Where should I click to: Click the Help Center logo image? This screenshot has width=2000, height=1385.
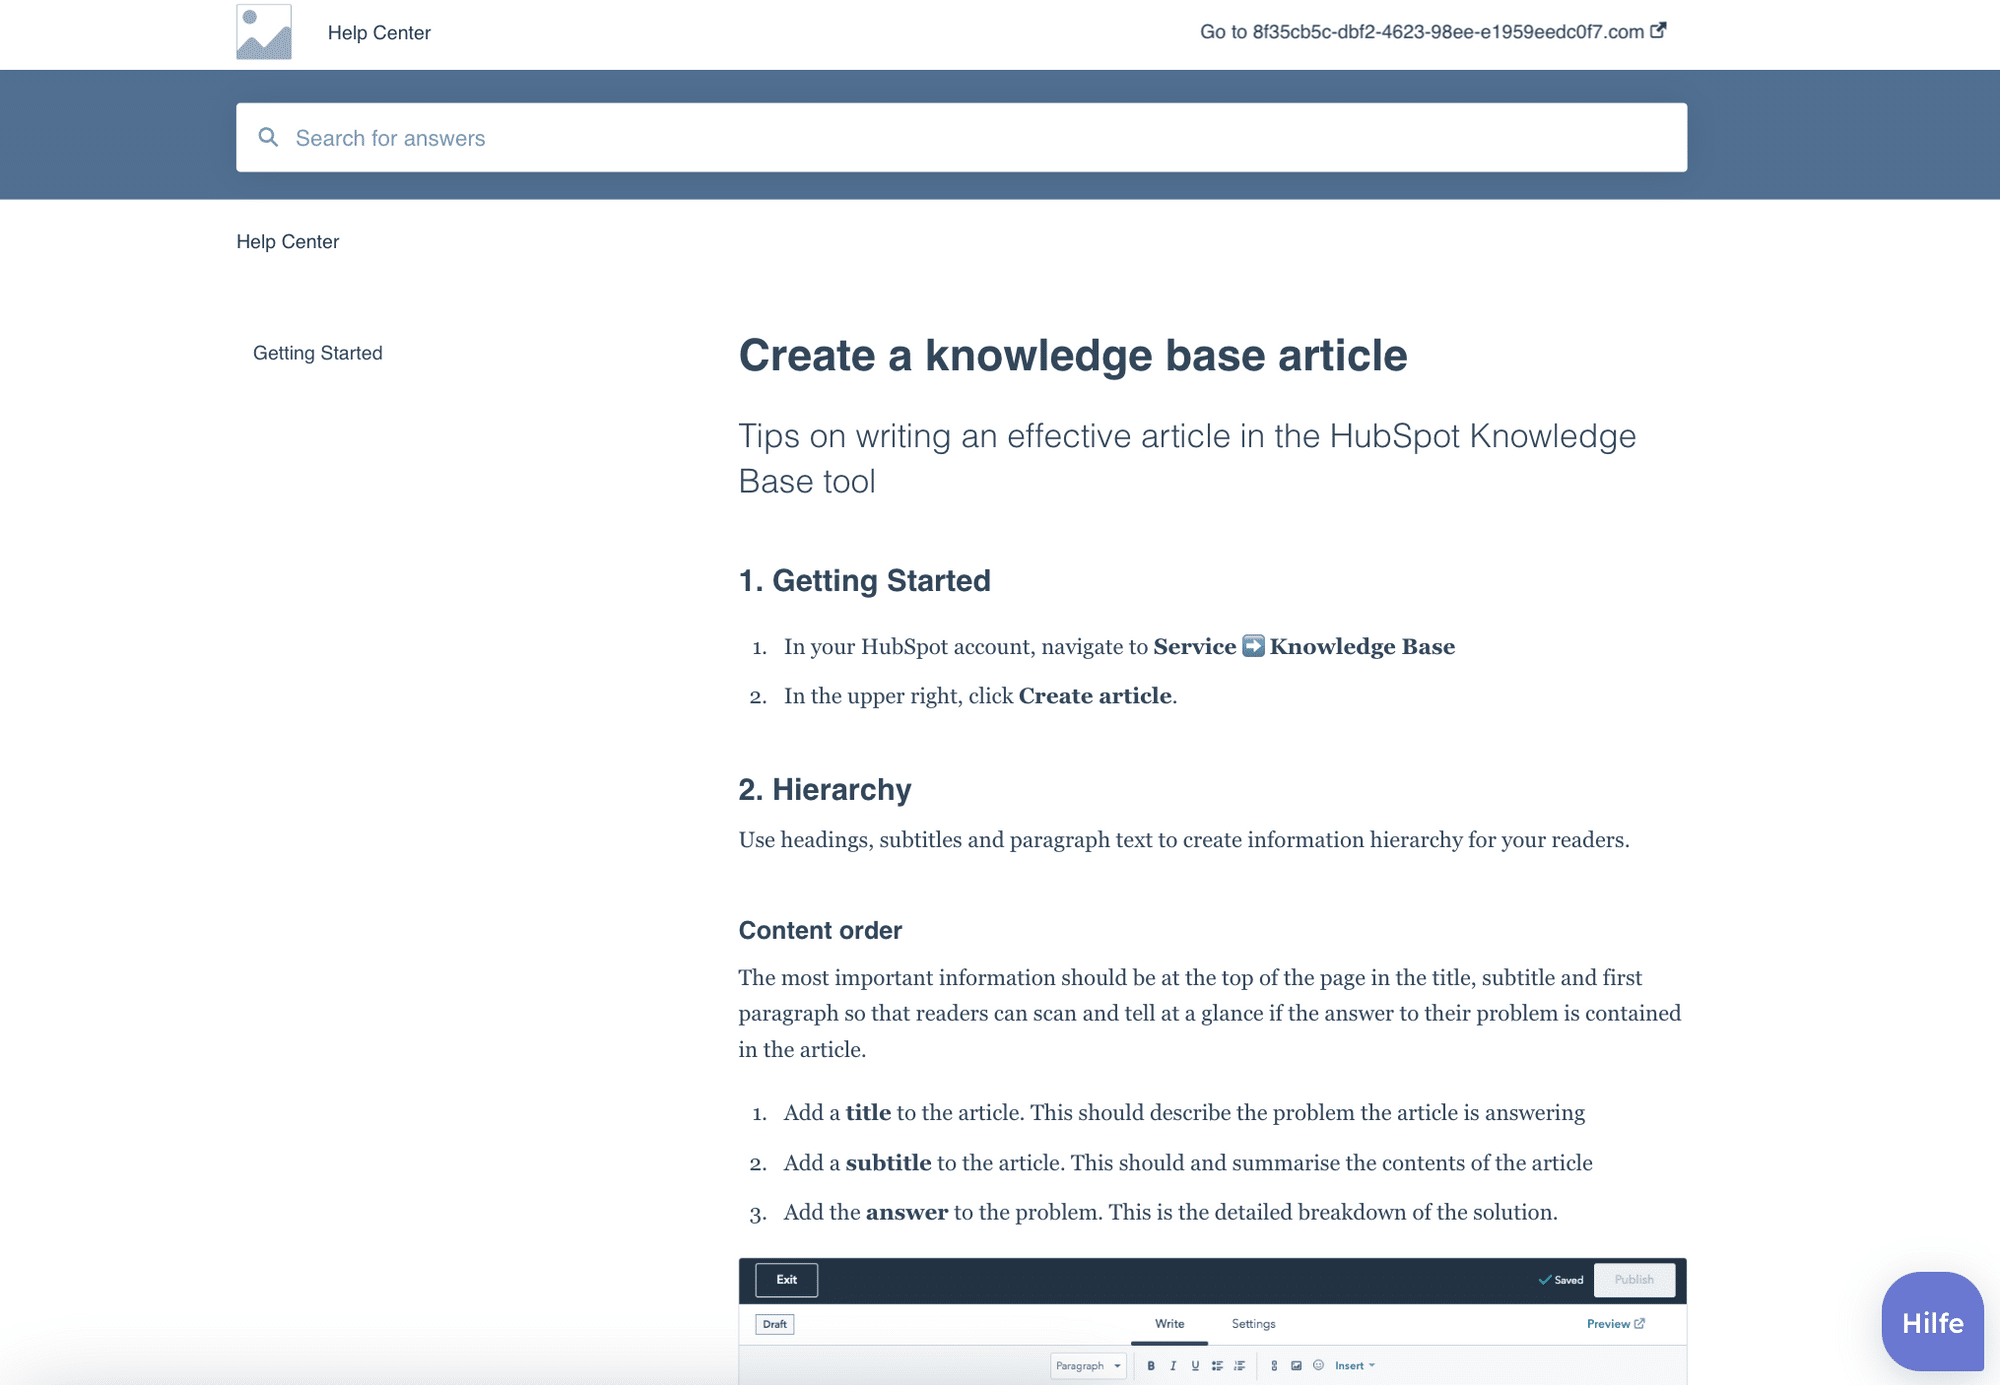click(264, 32)
